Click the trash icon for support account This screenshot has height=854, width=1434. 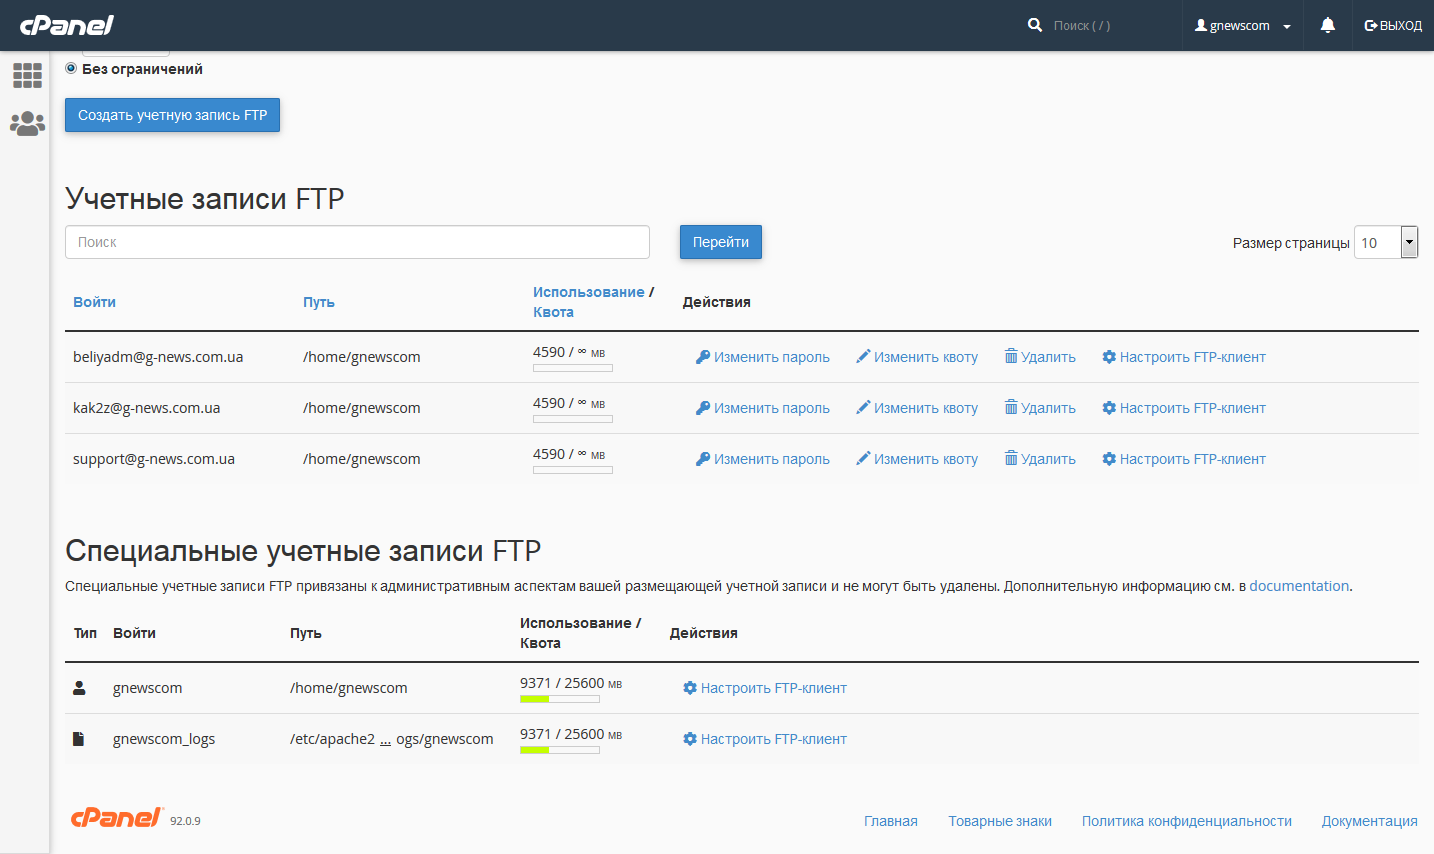[x=1011, y=459]
